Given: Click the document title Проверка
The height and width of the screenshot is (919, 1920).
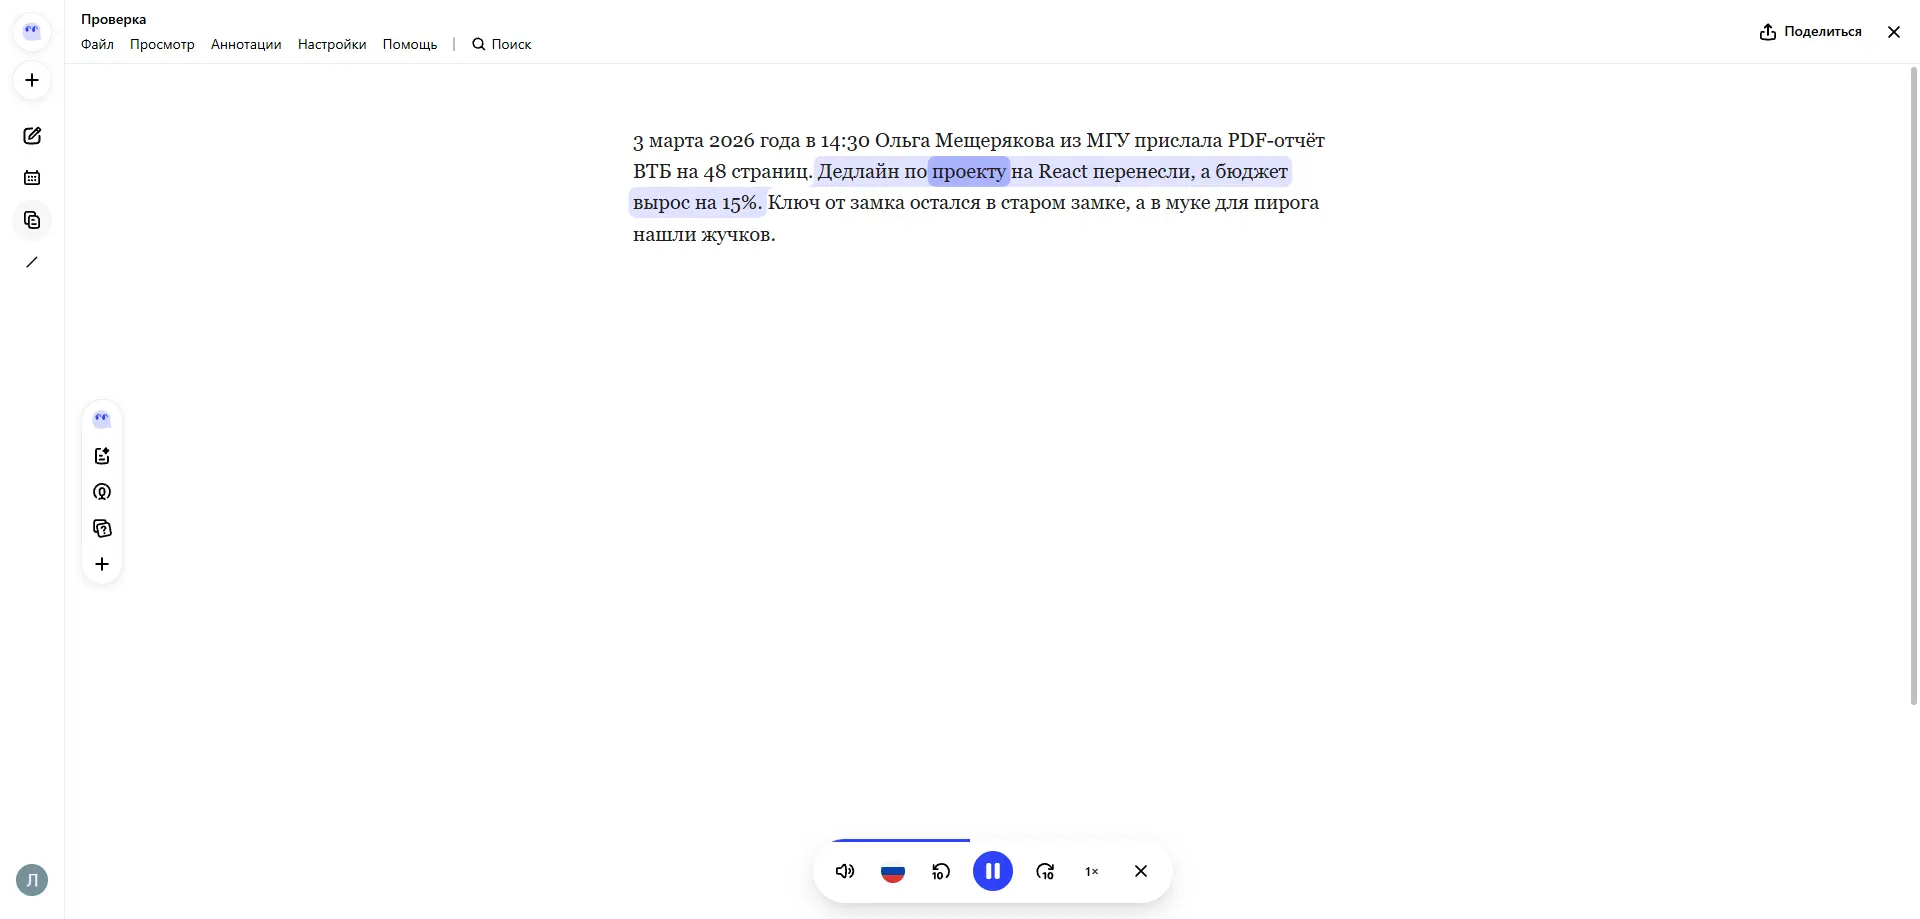Looking at the screenshot, I should tap(113, 19).
